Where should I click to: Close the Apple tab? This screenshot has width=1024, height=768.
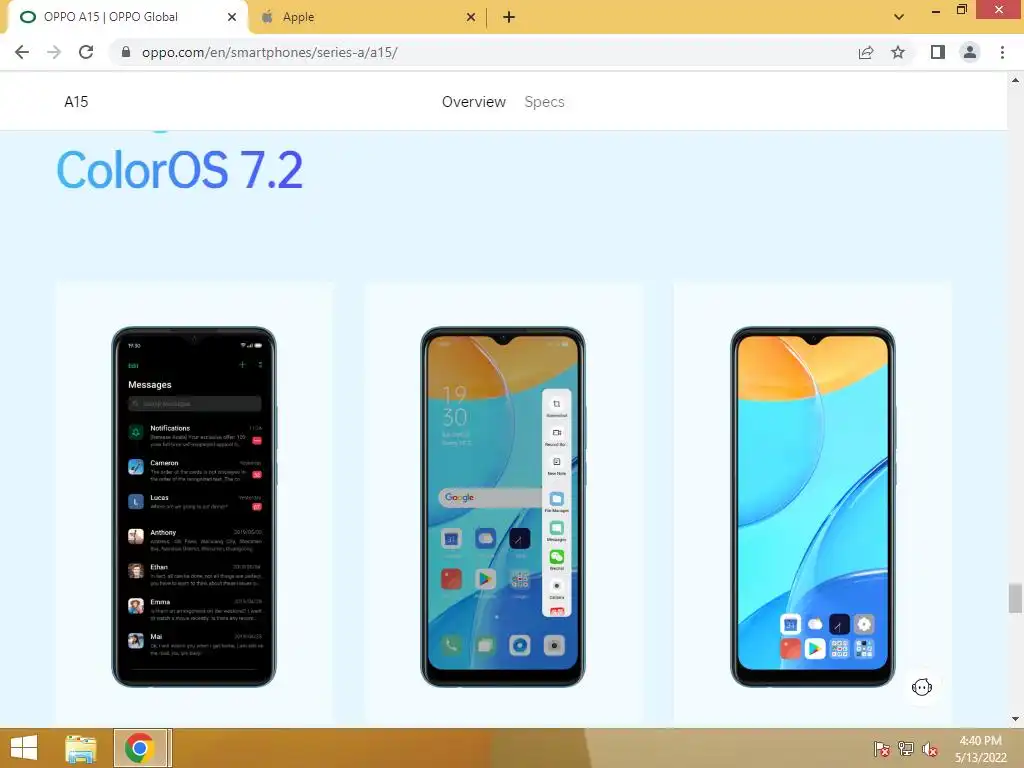point(470,17)
